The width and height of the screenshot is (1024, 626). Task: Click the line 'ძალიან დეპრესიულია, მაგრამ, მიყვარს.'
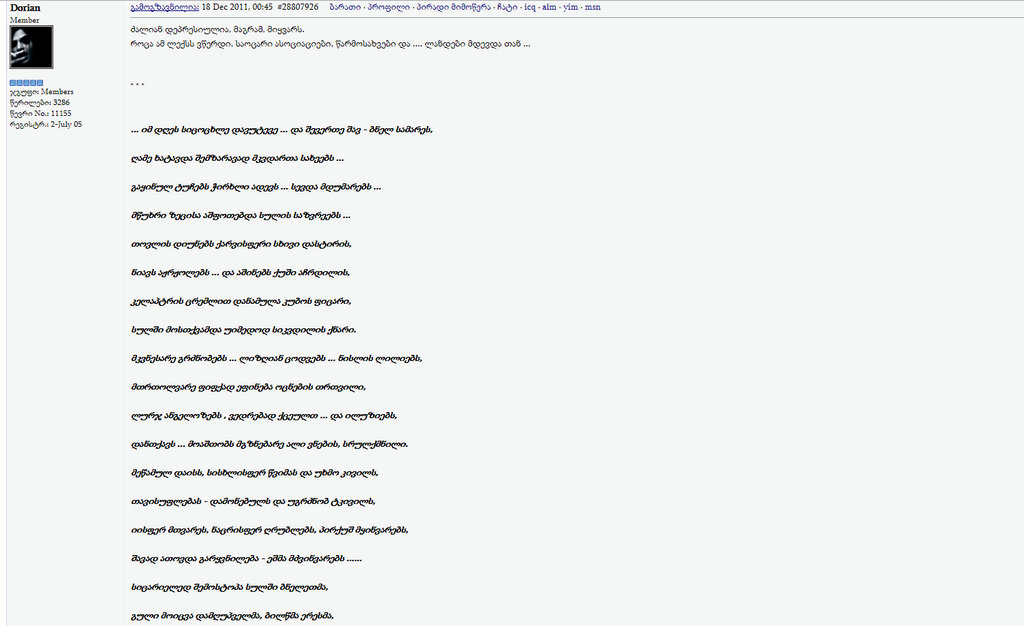[x=217, y=29]
